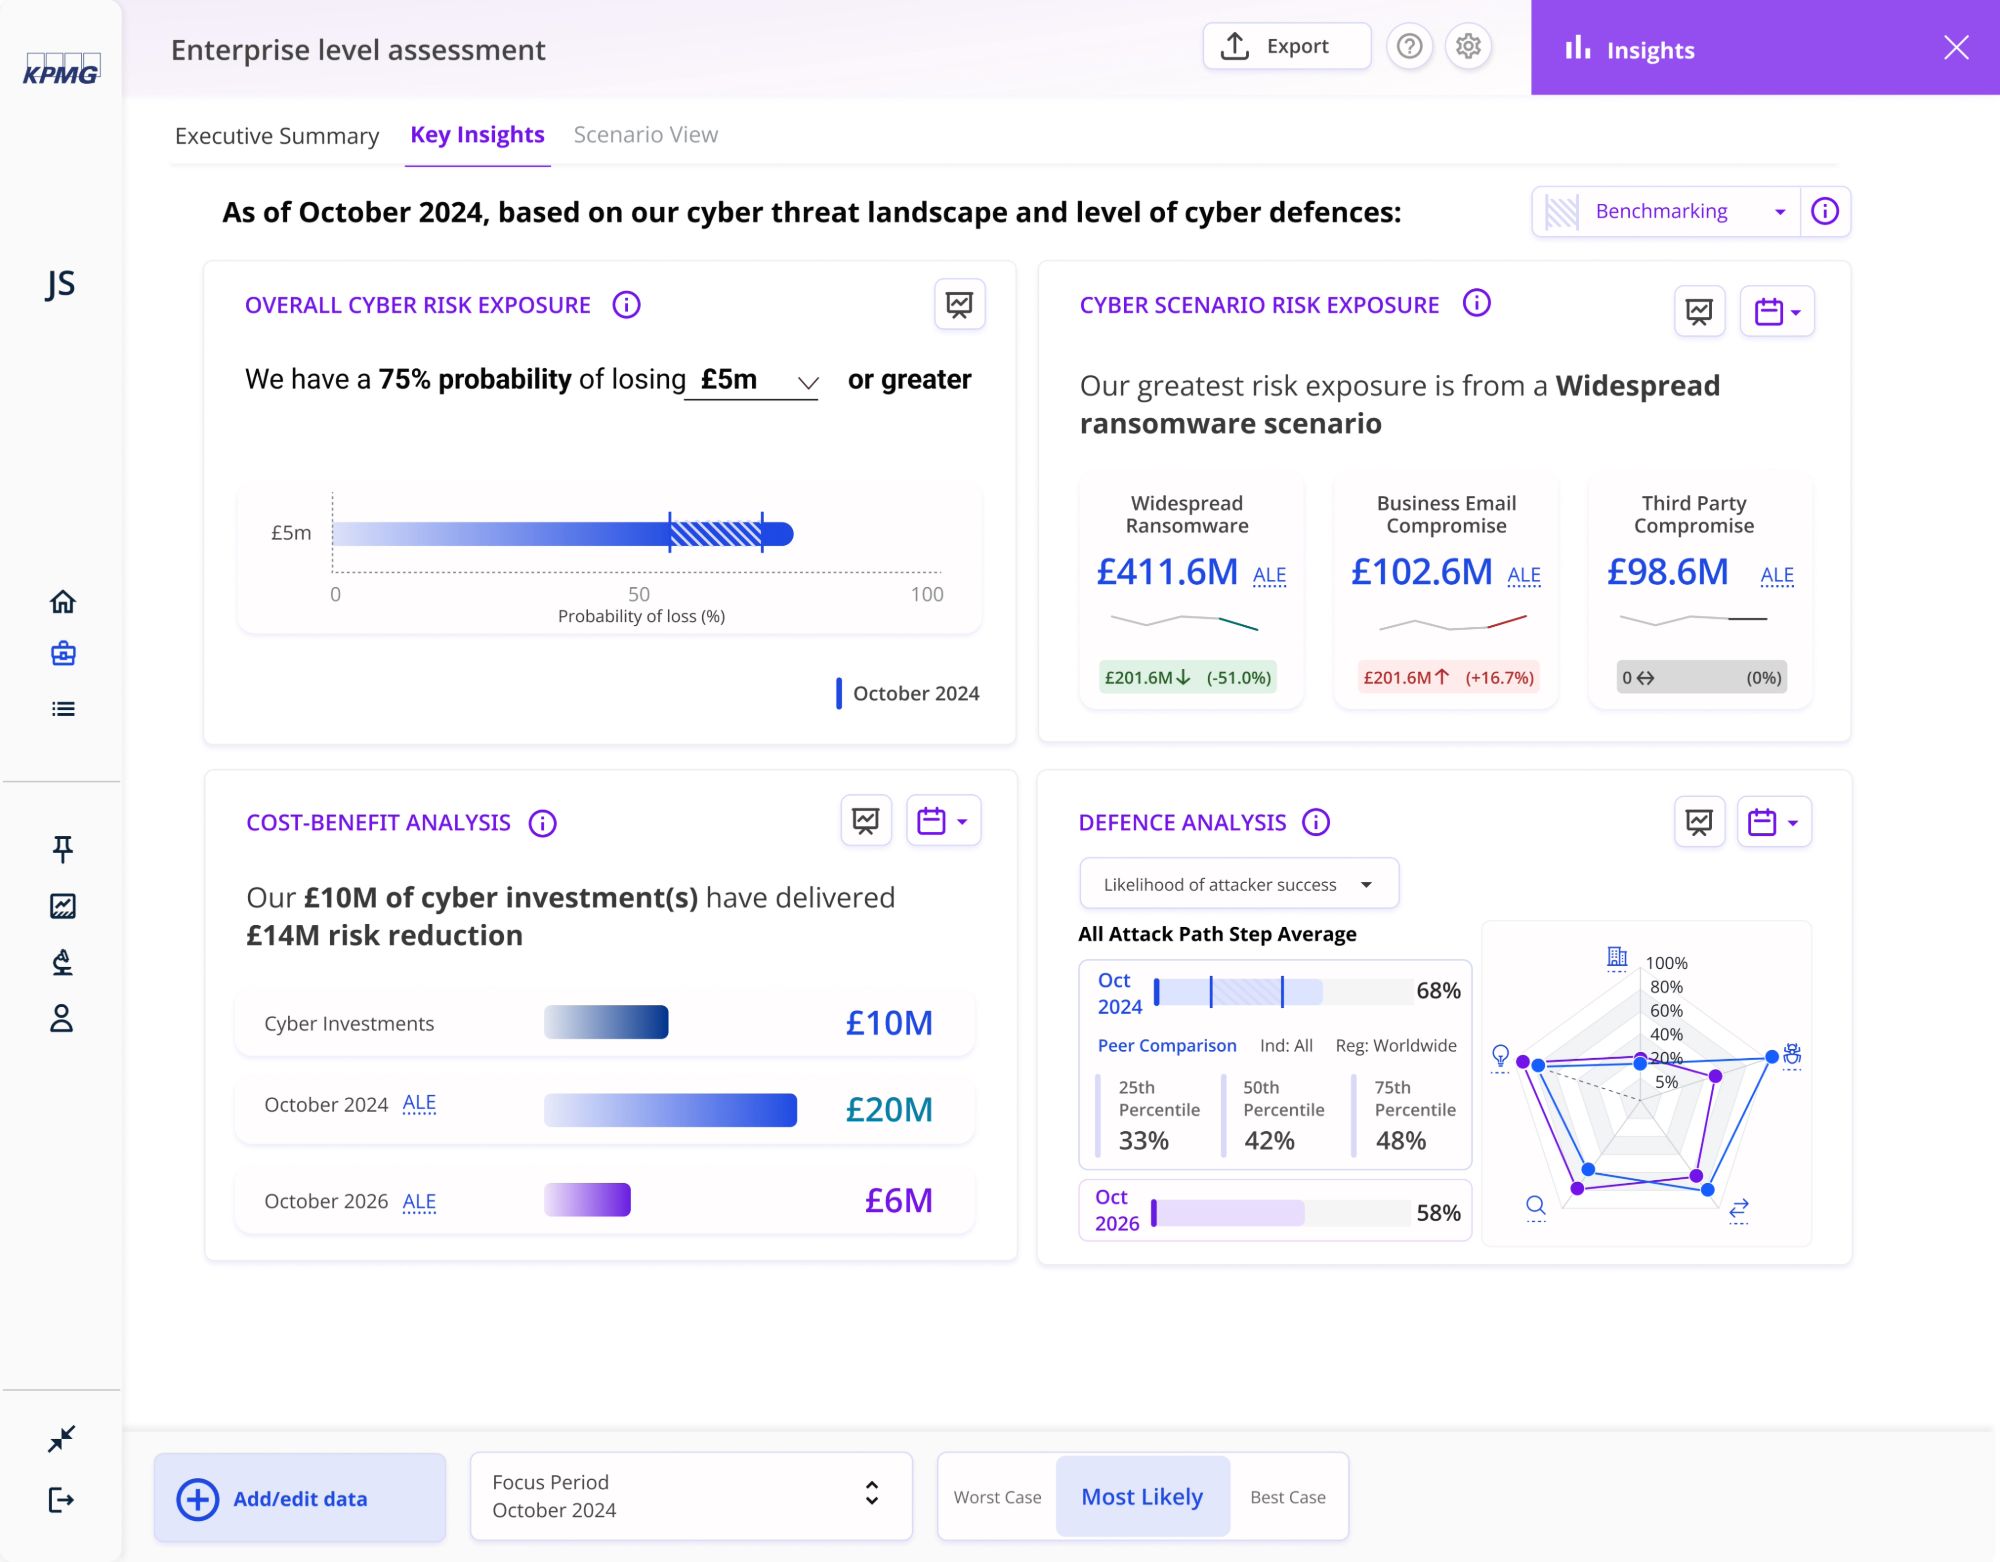Click presentation icon in Overall Cyber Risk card
This screenshot has width=2000, height=1562.
[x=959, y=304]
